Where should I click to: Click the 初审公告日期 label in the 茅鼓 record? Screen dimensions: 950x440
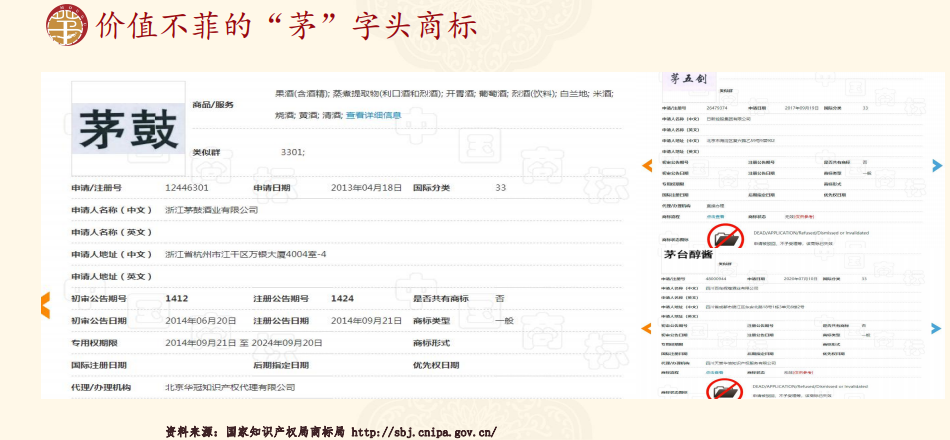[x=99, y=321]
